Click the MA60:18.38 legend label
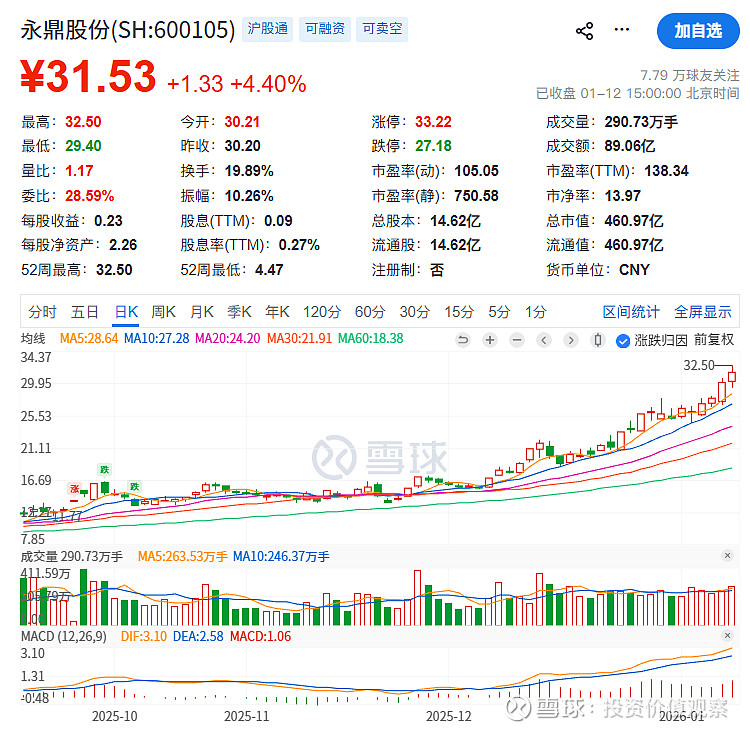The height and width of the screenshot is (731, 750). [371, 338]
